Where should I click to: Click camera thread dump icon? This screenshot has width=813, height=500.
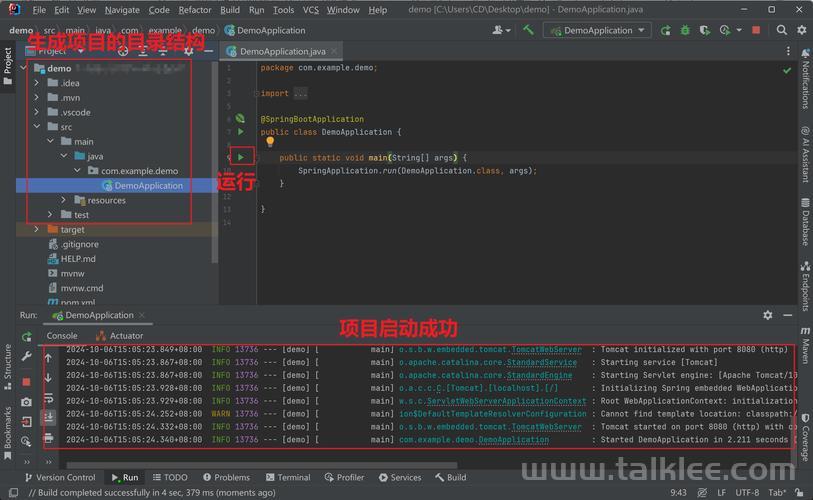pos(26,401)
